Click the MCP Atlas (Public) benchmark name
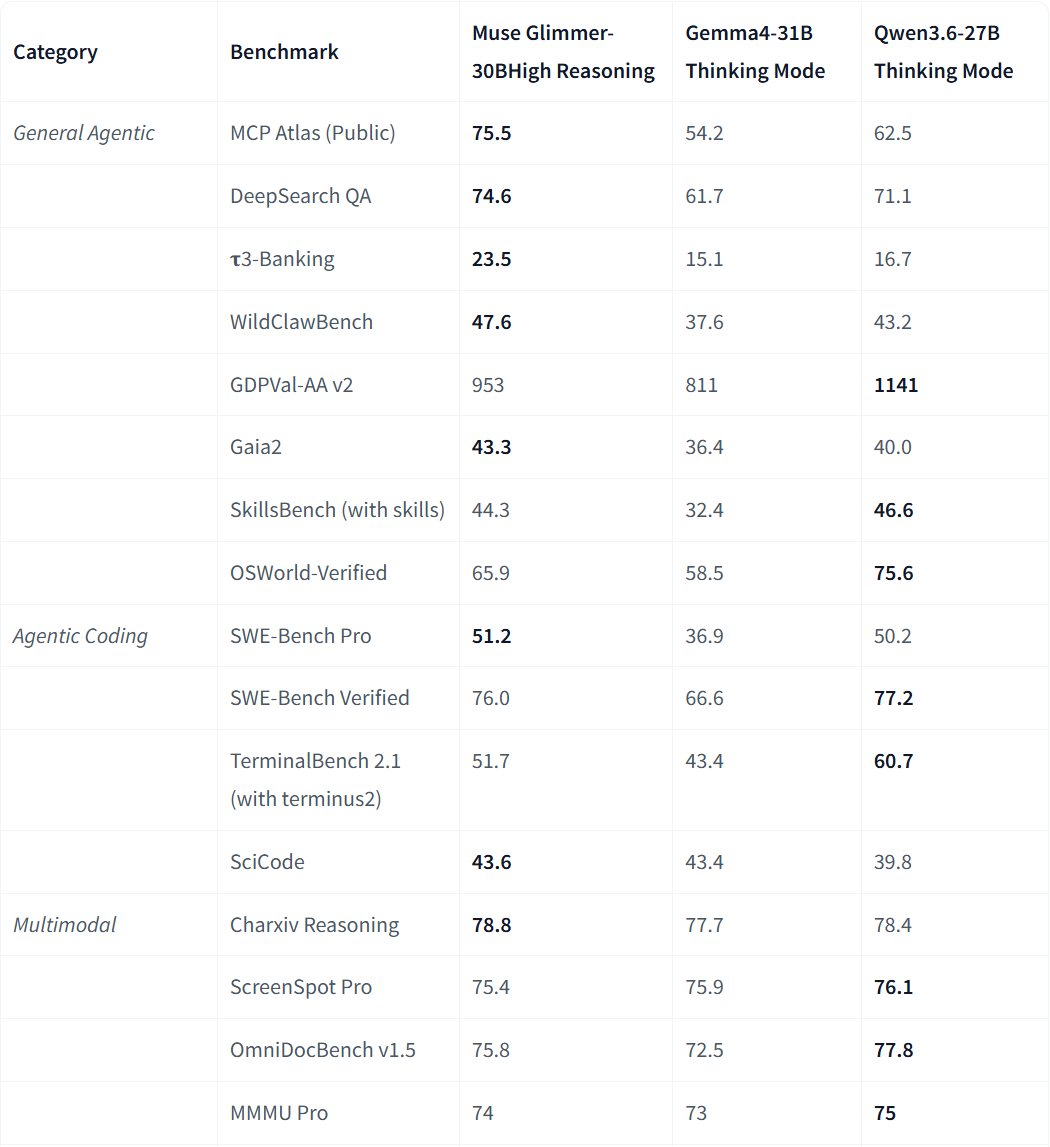The width and height of the screenshot is (1050, 1147). 312,133
